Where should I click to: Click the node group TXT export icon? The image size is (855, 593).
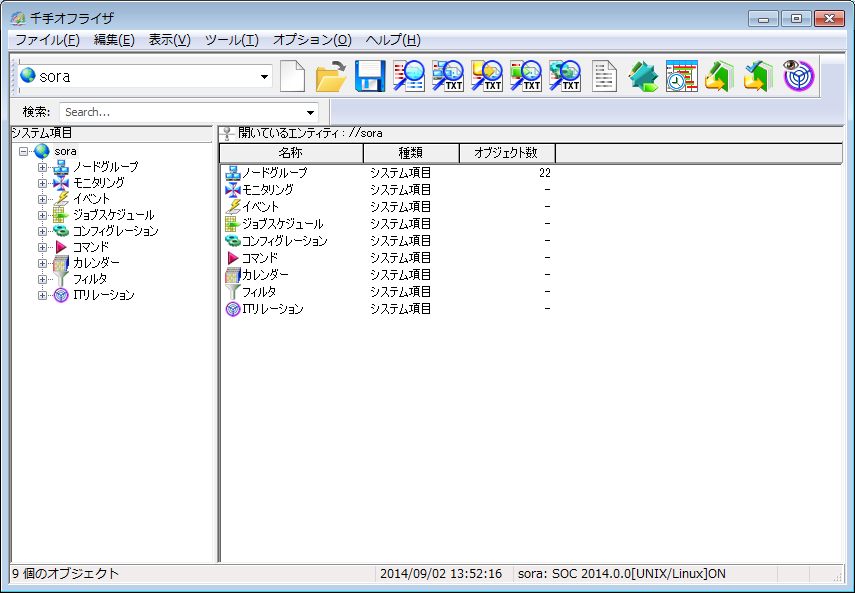coord(448,76)
